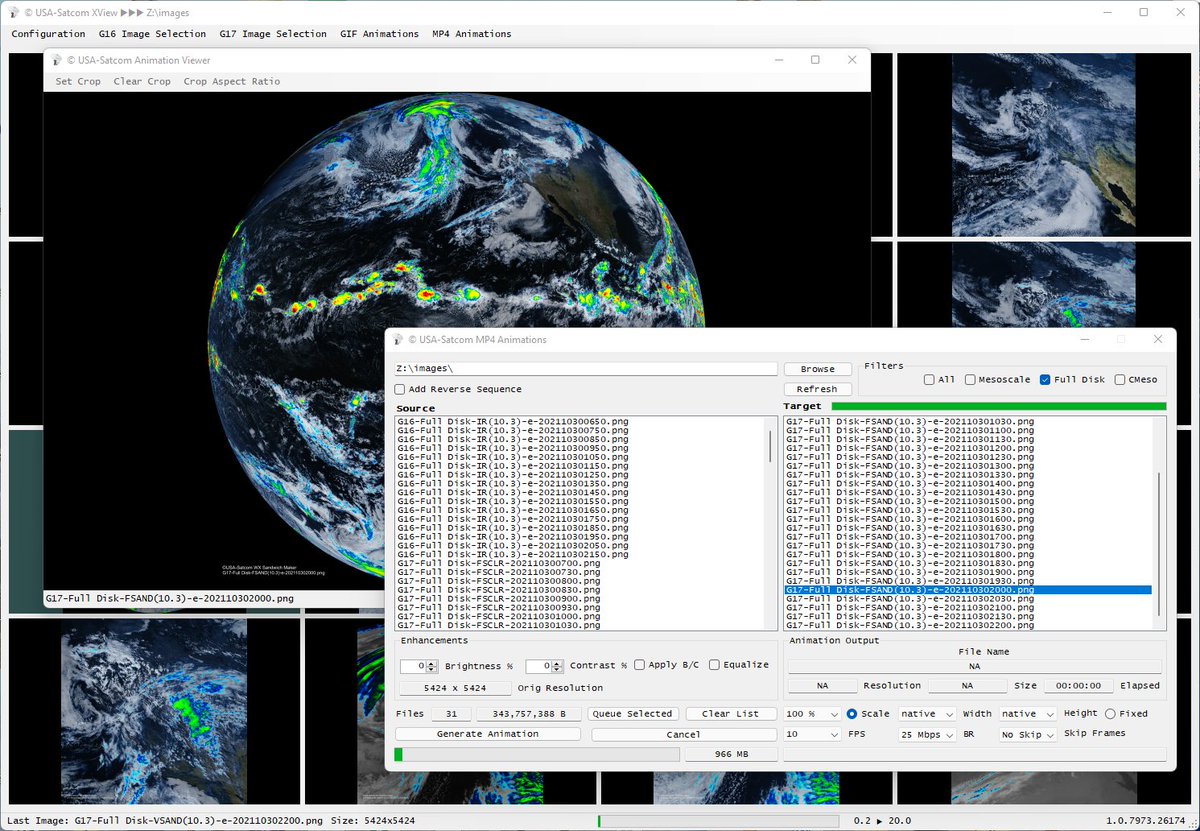Viewport: 1200px width, 831px height.
Task: Click the 5424 x 5424 resolution button
Action: [x=455, y=688]
